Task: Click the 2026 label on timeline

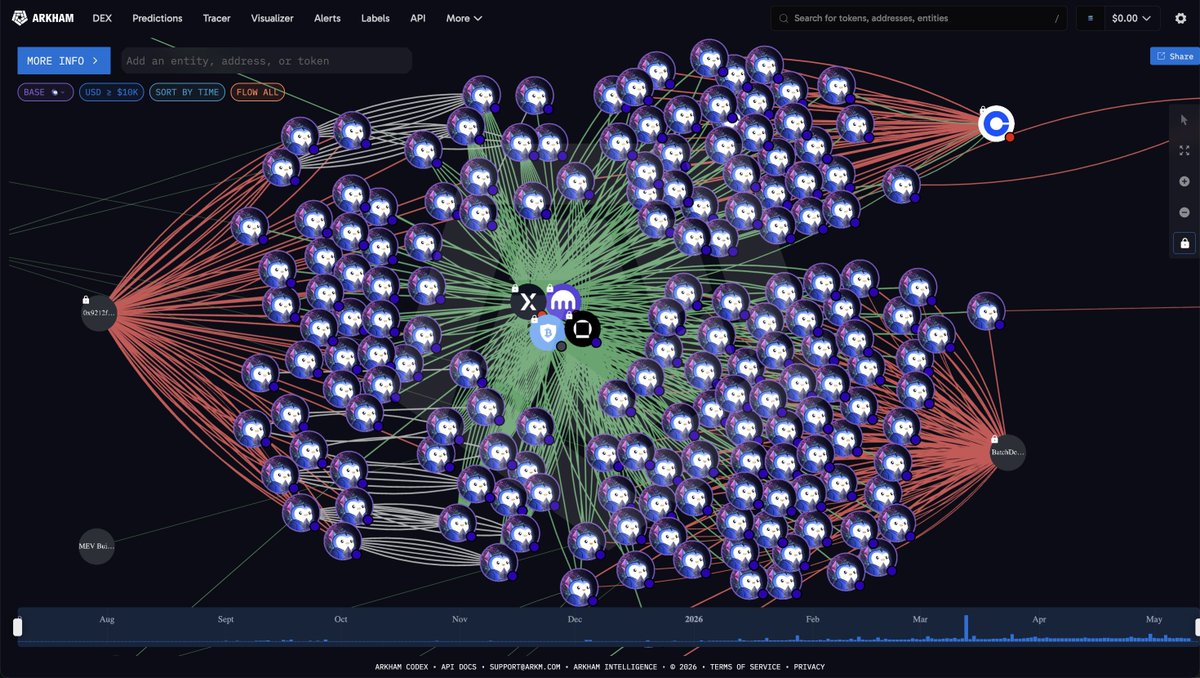Action: pyautogui.click(x=692, y=620)
